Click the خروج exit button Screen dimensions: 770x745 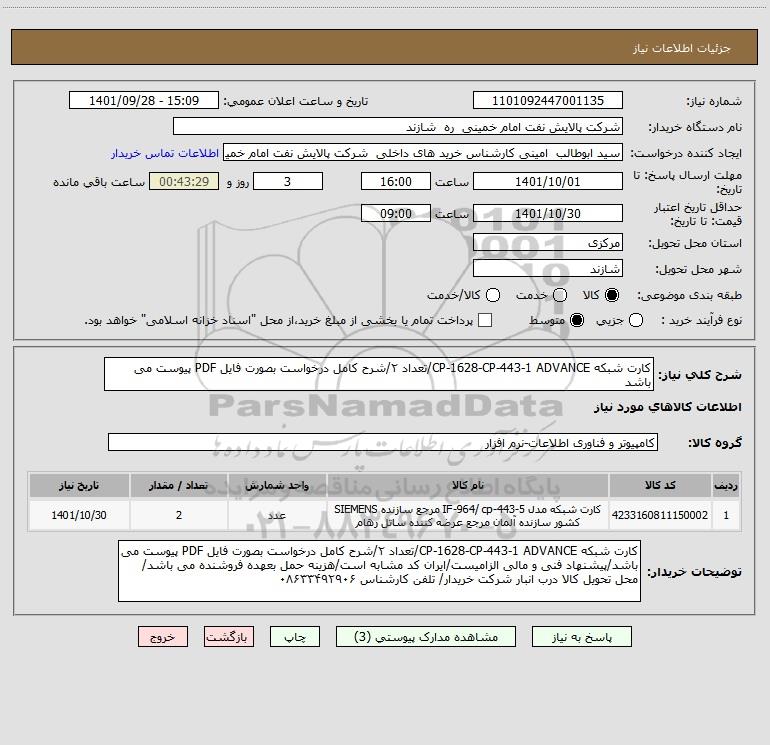[x=163, y=637]
